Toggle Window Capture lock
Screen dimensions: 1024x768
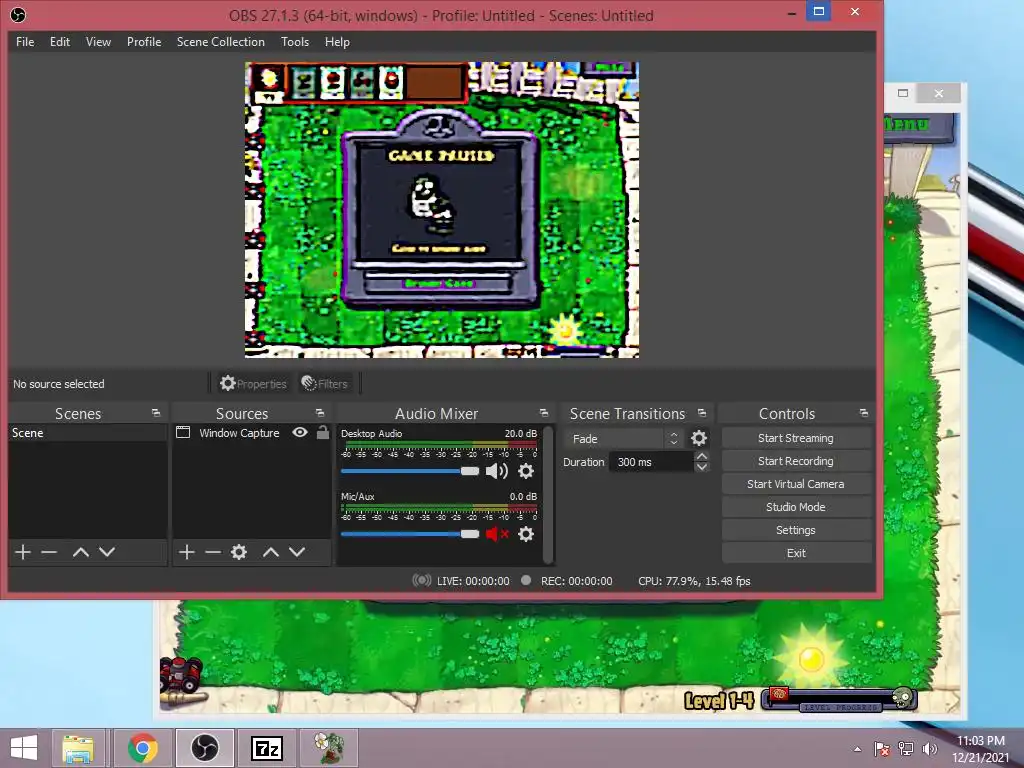[323, 432]
